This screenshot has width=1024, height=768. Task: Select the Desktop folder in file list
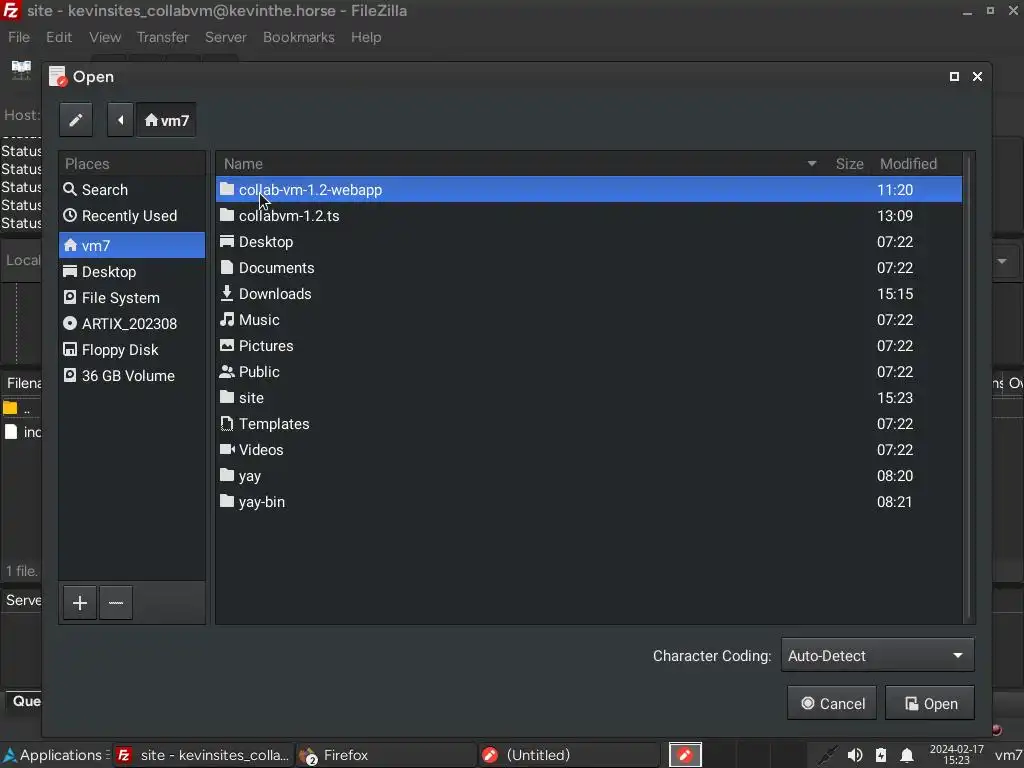[x=588, y=242]
